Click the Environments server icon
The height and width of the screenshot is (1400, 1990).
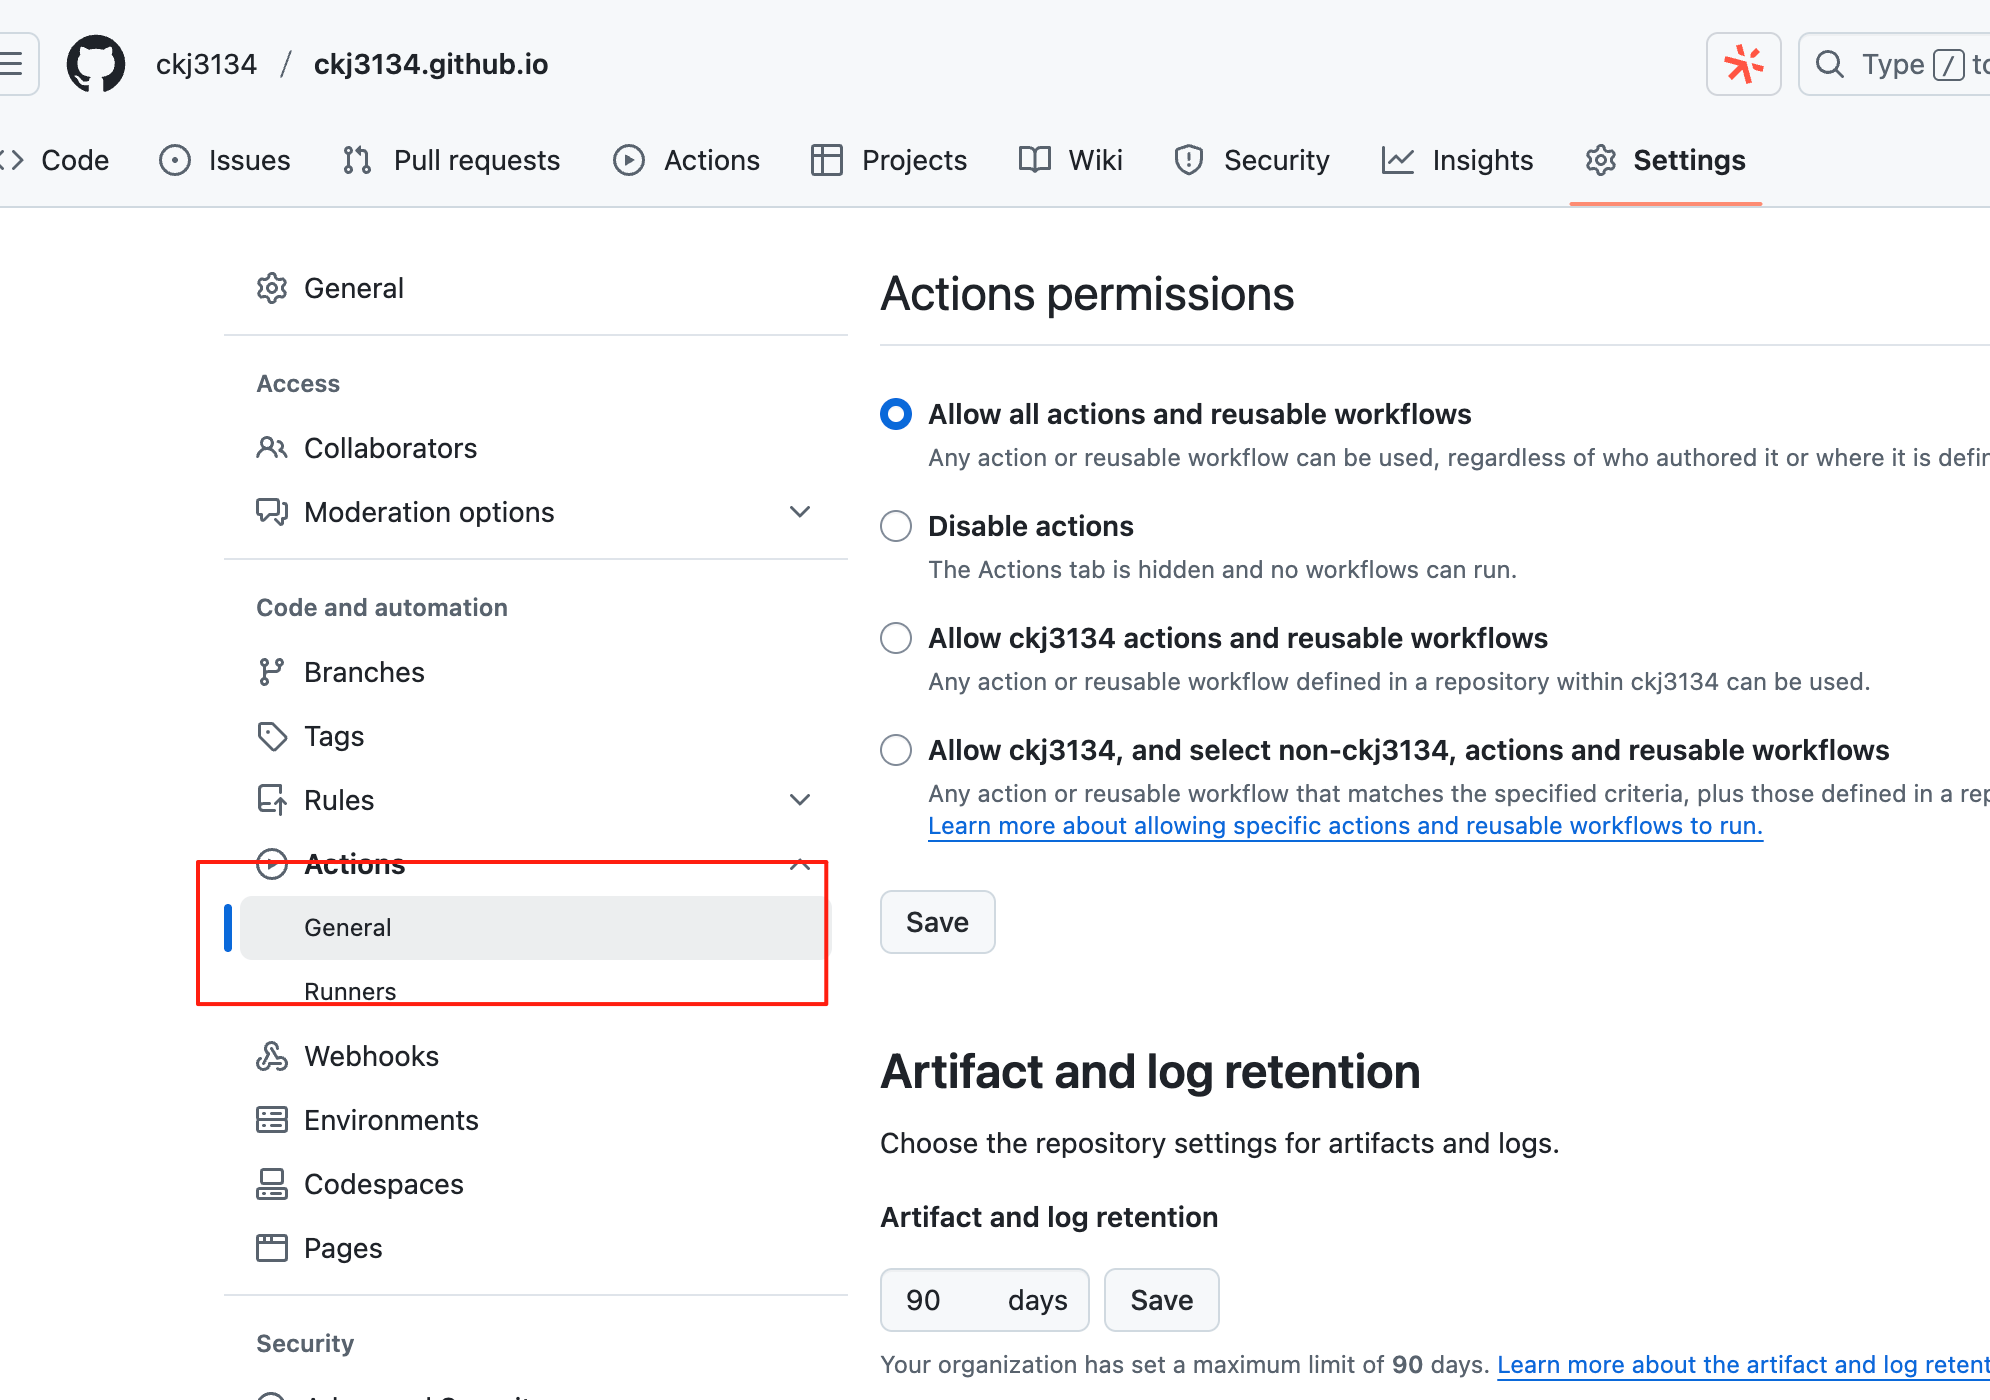272,1120
